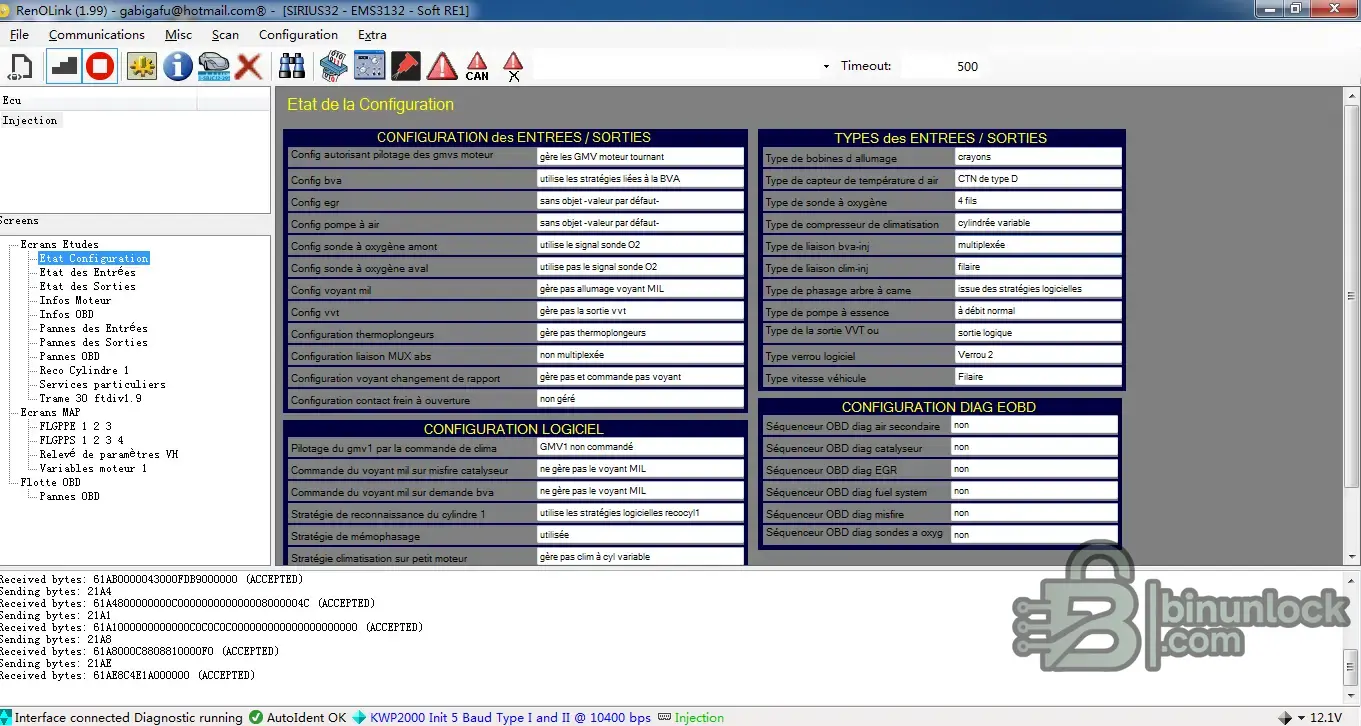
Task: Select Pannes des Sorties in tree
Action: 93,342
